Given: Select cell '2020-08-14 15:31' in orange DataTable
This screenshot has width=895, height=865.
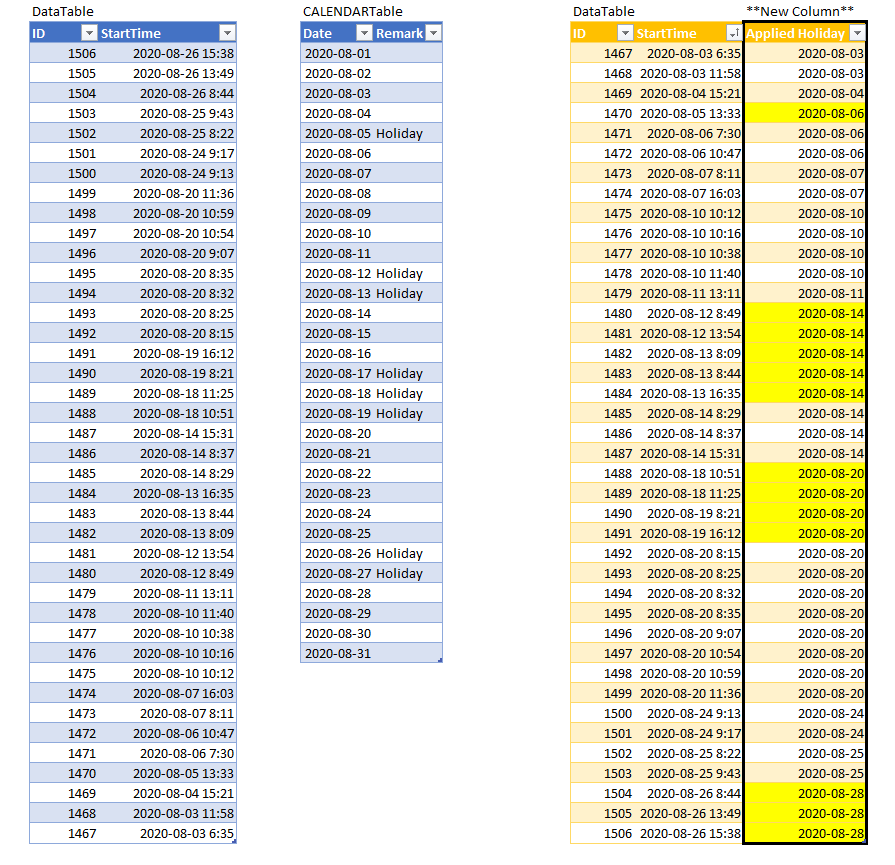Looking at the screenshot, I should 688,453.
